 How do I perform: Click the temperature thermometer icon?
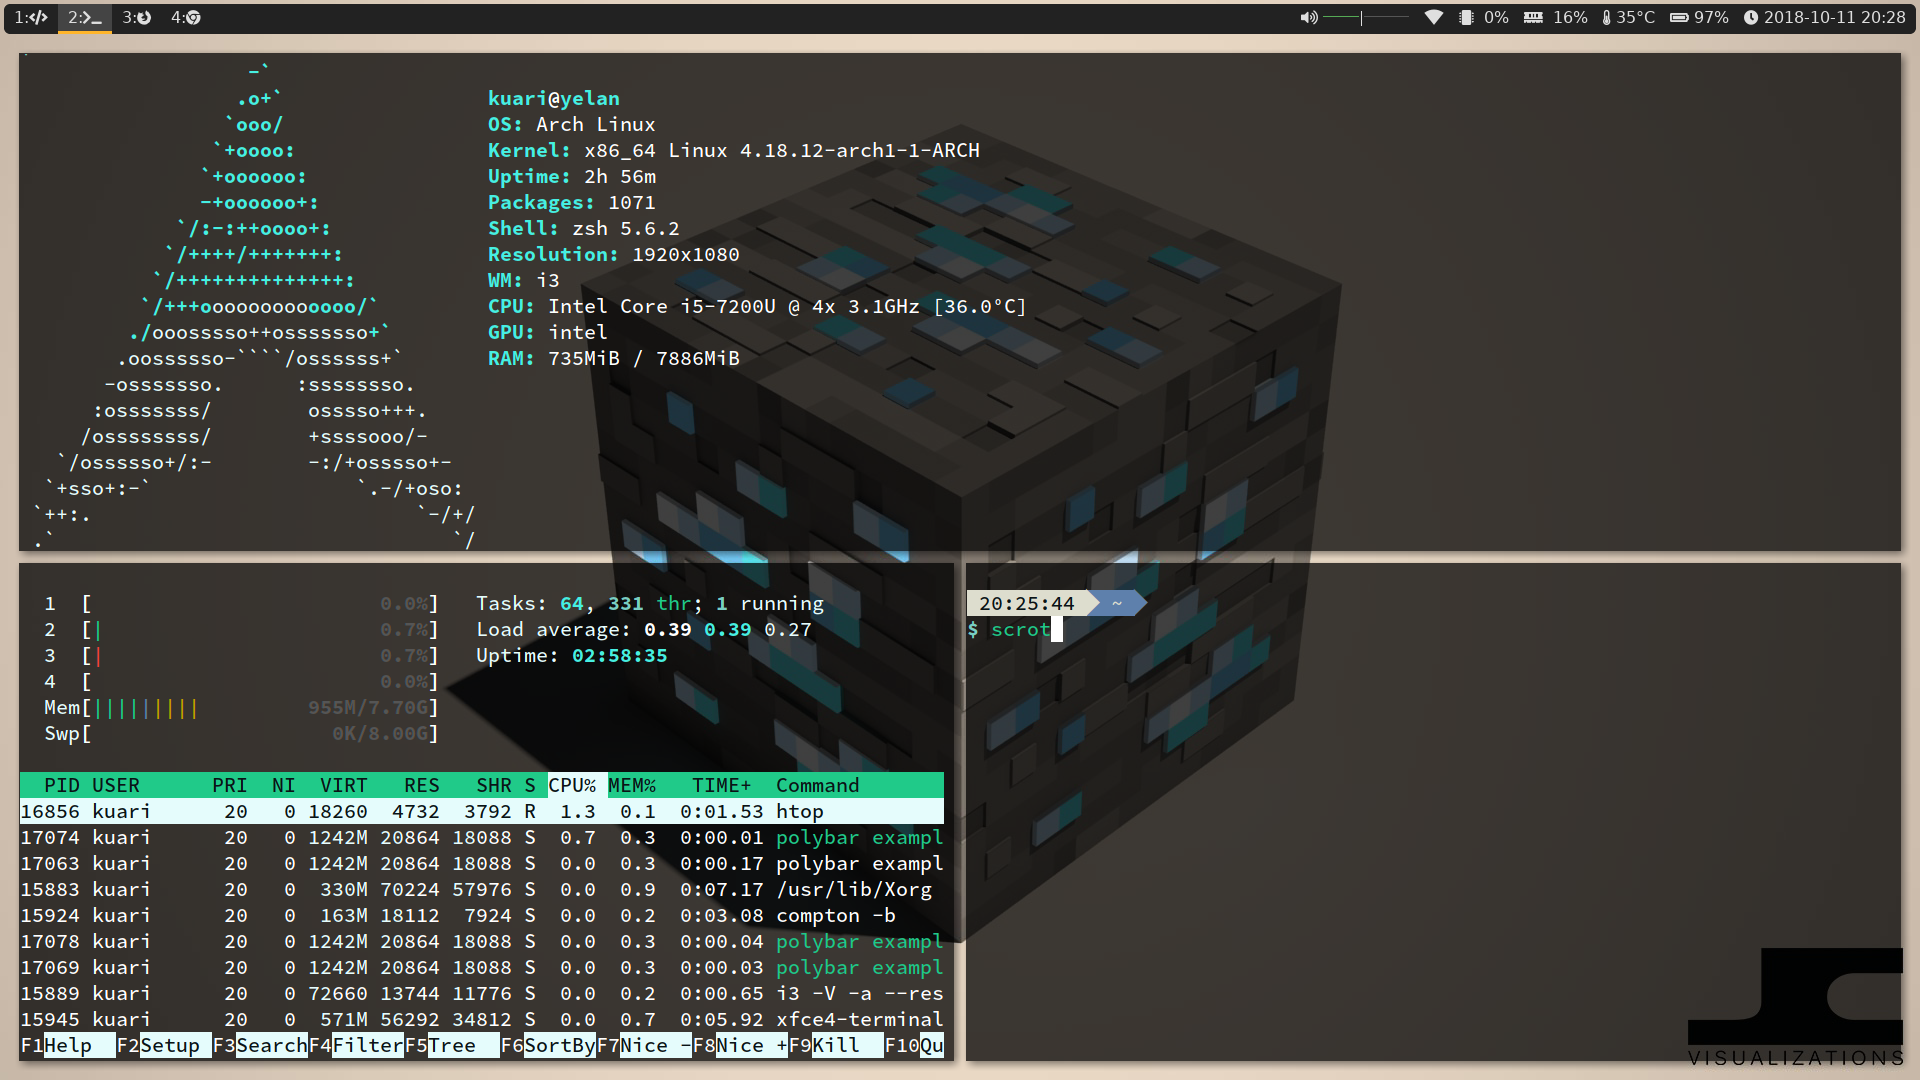click(1606, 17)
